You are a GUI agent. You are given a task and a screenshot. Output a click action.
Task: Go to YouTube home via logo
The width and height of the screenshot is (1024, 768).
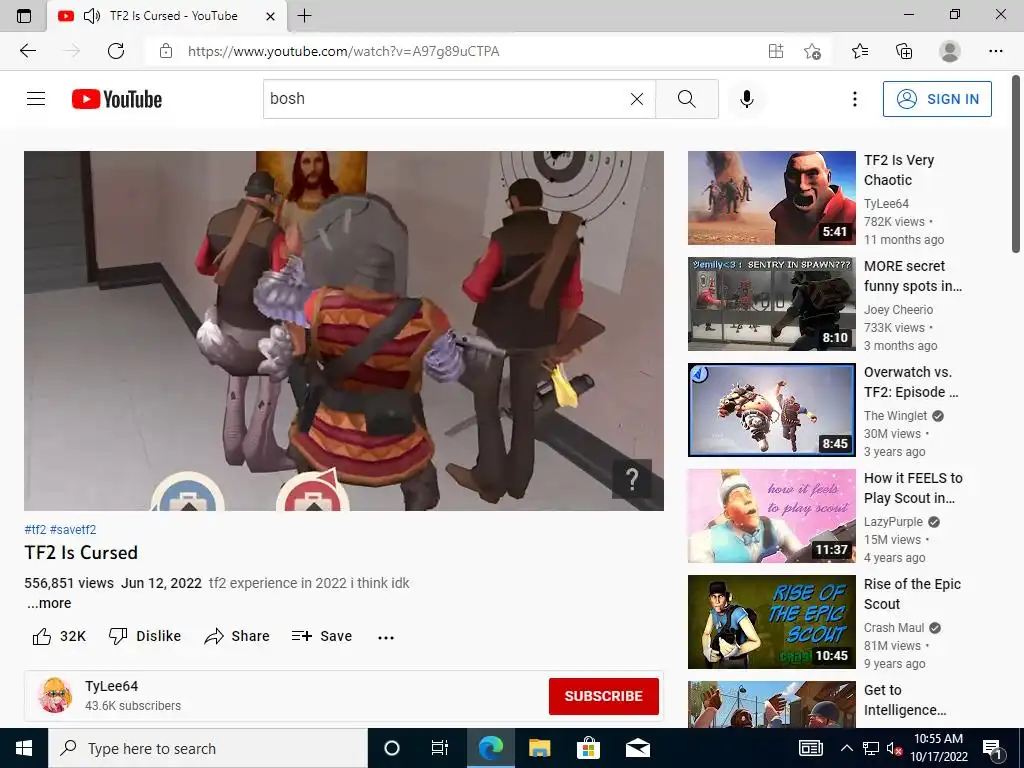pyautogui.click(x=117, y=99)
